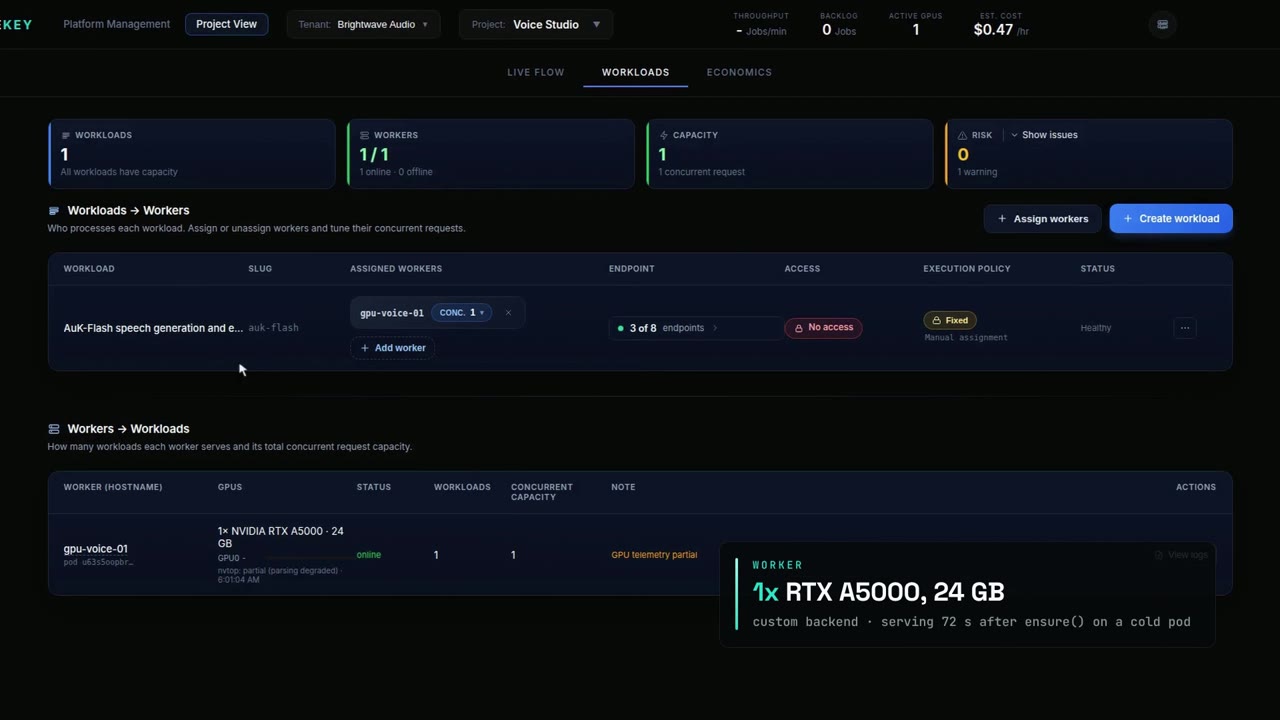
Task: Click the online status of gpu-voice-01
Action: (x=369, y=555)
